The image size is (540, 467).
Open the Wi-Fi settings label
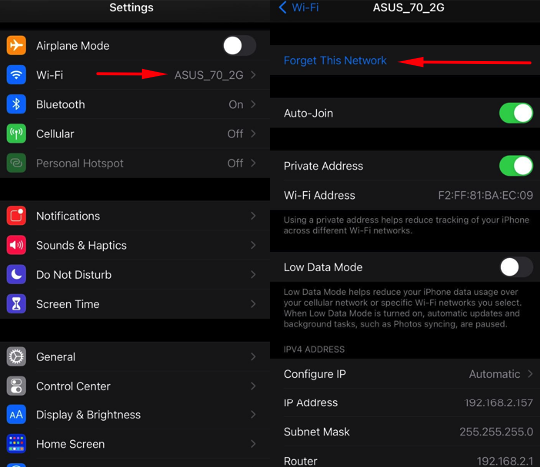[x=50, y=75]
